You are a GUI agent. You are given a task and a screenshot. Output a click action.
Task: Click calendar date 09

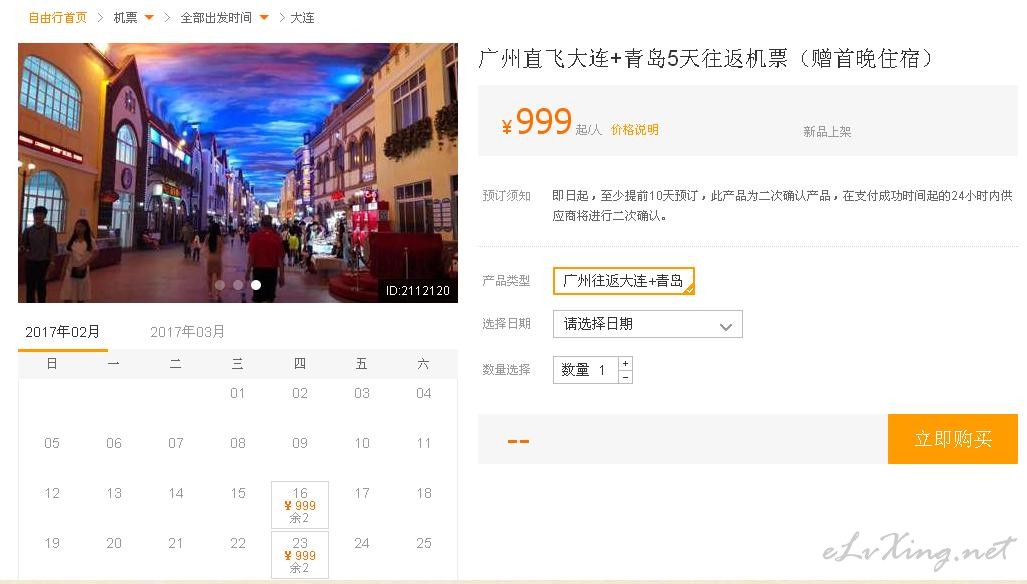click(x=300, y=443)
